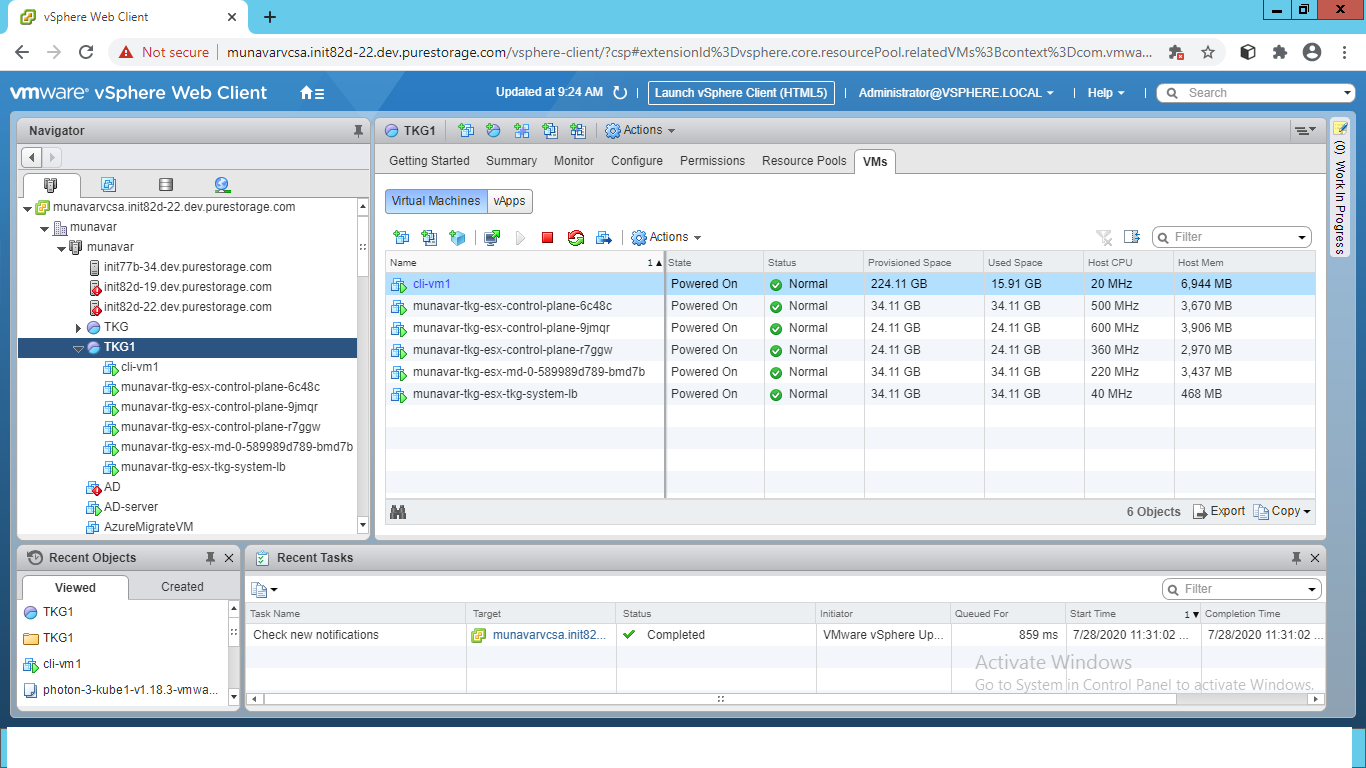Switch to Storage navigator tab
1366x768 pixels.
tap(166, 185)
